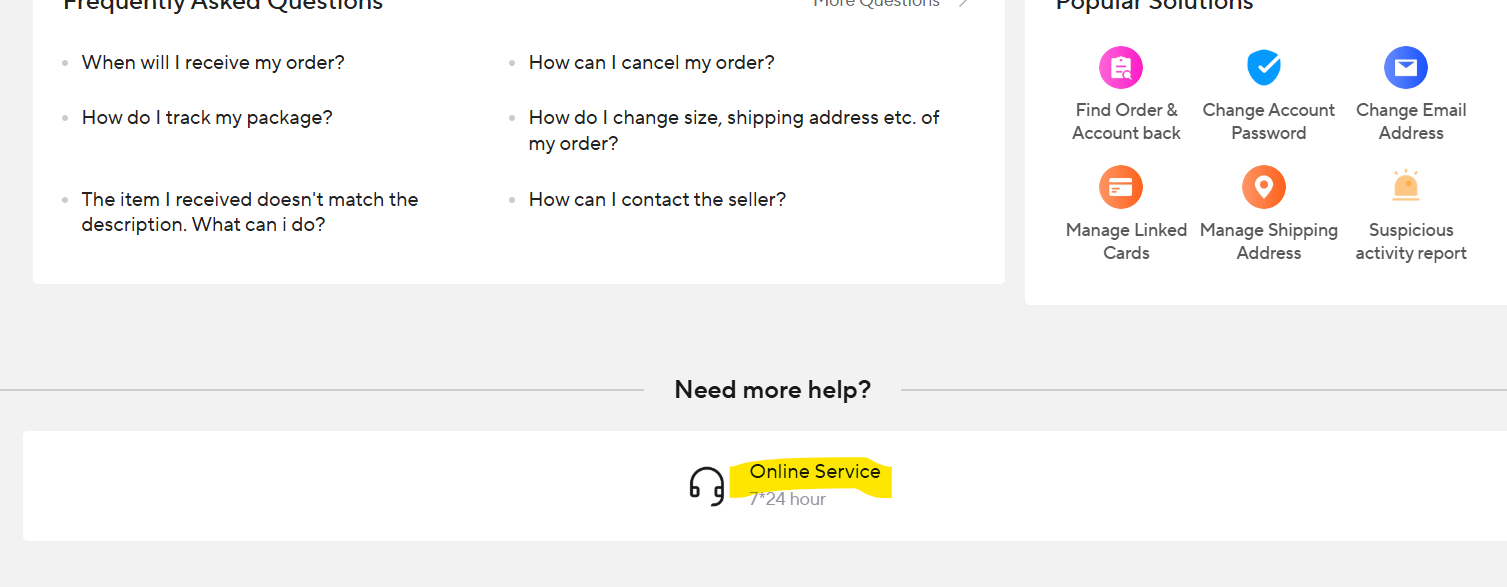The image size is (1507, 587).
Task: Open "When will I receive my order?"
Action: tap(213, 63)
